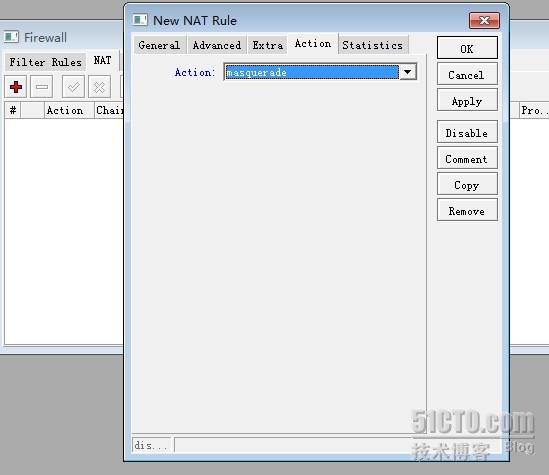Open the Statistics tab
The image size is (549, 475).
click(x=373, y=45)
